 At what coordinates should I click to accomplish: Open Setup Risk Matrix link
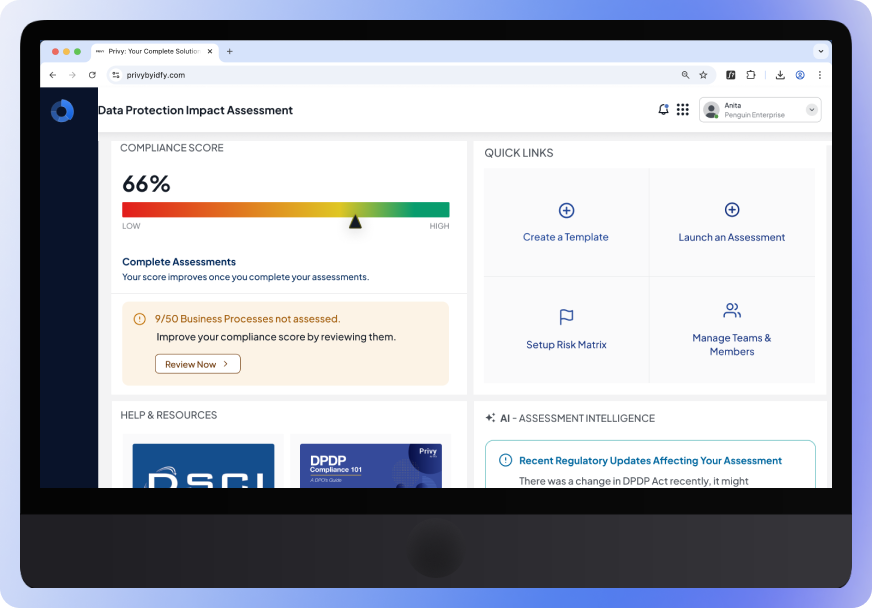566,345
